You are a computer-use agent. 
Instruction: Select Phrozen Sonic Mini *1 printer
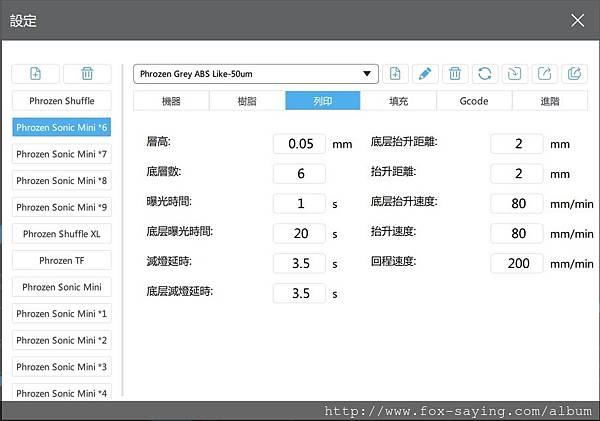click(x=62, y=313)
